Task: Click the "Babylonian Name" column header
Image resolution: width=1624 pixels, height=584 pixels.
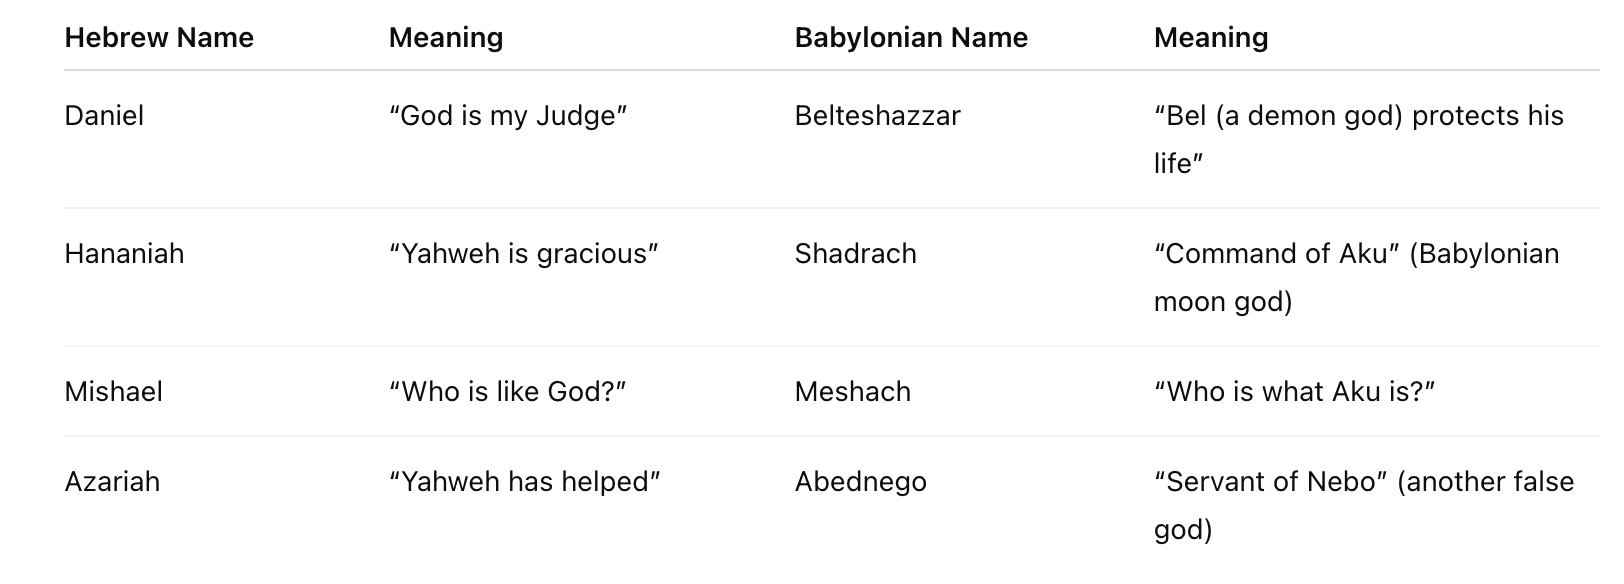Action: coord(911,38)
